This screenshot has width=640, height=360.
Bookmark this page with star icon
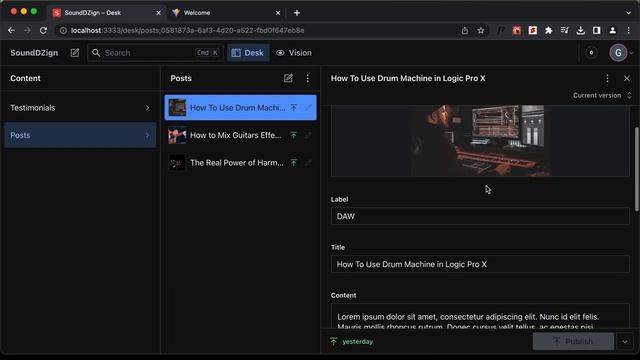[x=481, y=31]
